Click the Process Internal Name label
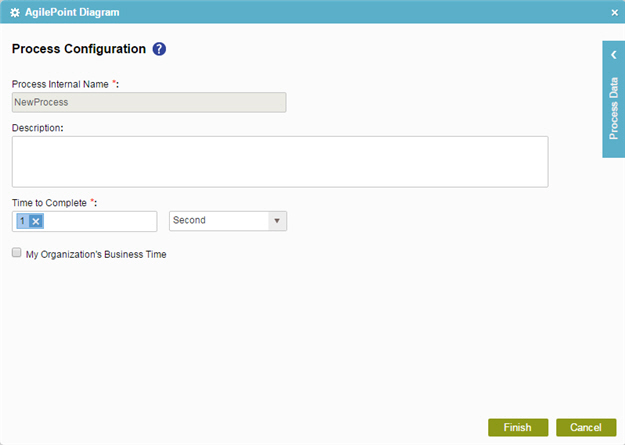The height and width of the screenshot is (445, 625). 65,84
